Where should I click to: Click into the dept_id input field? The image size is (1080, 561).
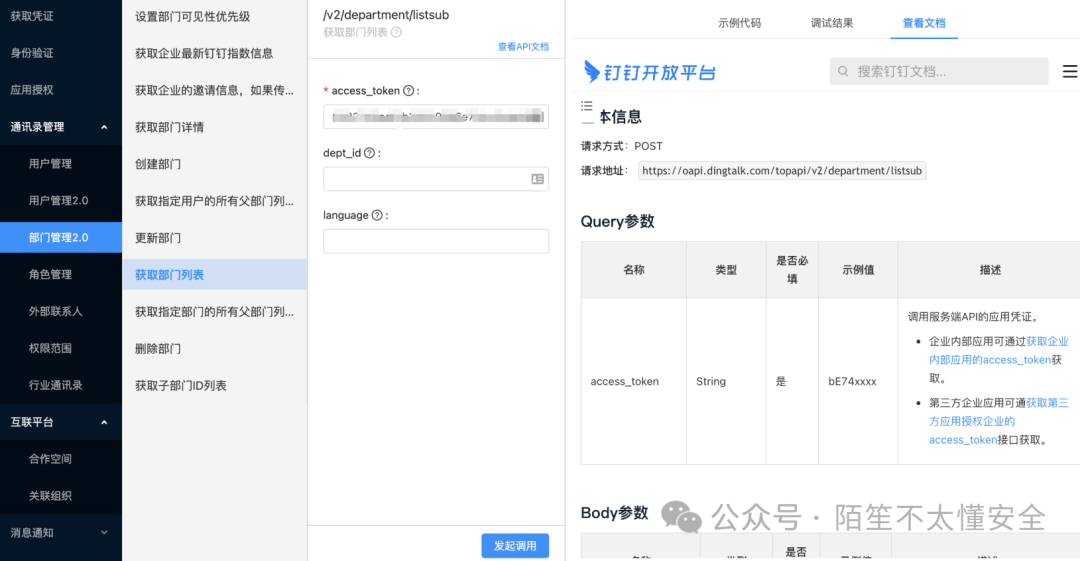tap(435, 179)
